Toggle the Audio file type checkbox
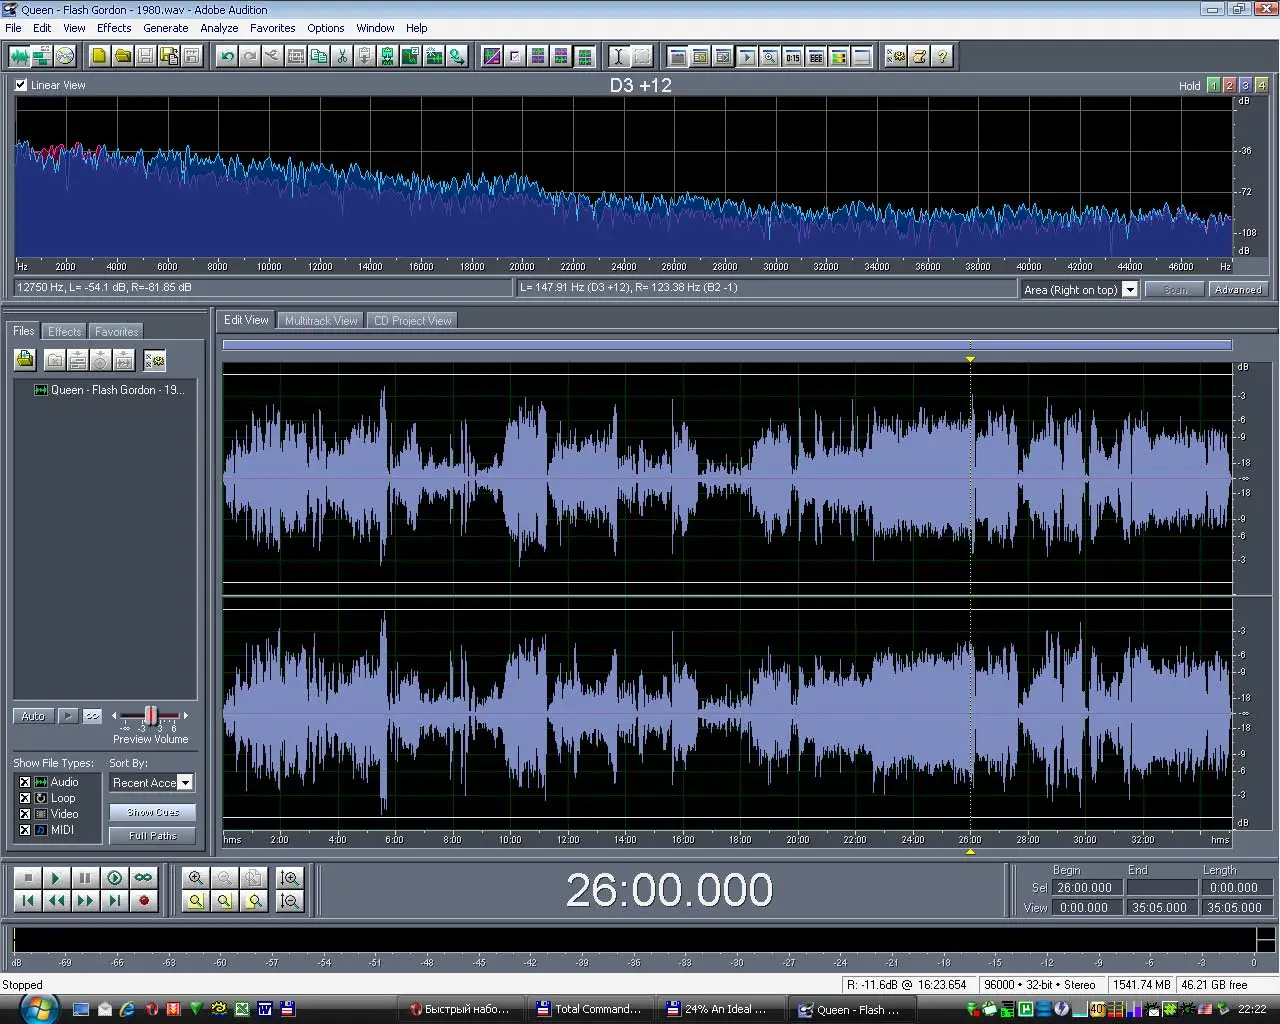Screen dimensions: 1280x1024 pyautogui.click(x=25, y=782)
